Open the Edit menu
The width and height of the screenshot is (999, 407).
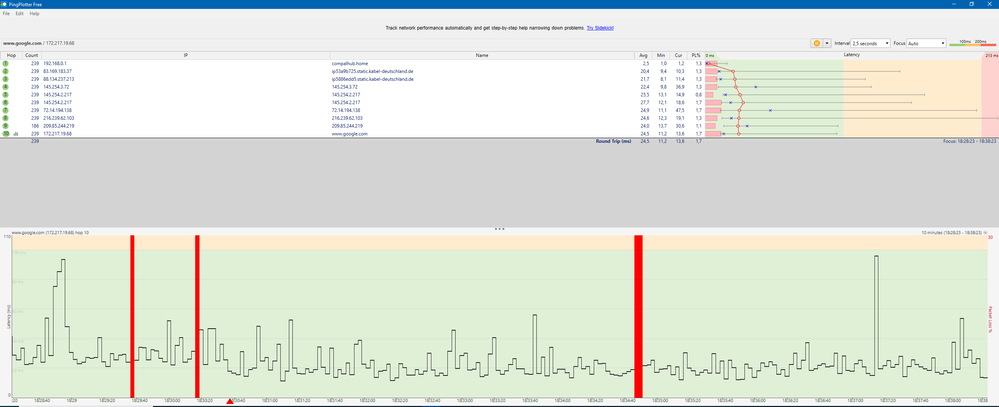coord(20,13)
